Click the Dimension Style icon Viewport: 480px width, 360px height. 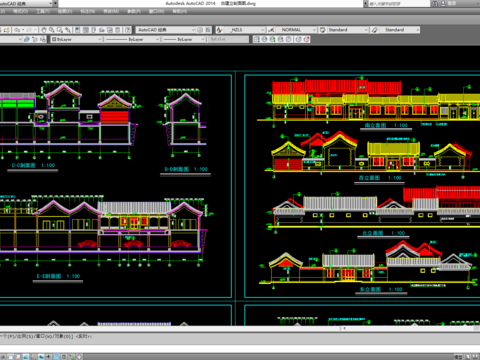point(271,30)
